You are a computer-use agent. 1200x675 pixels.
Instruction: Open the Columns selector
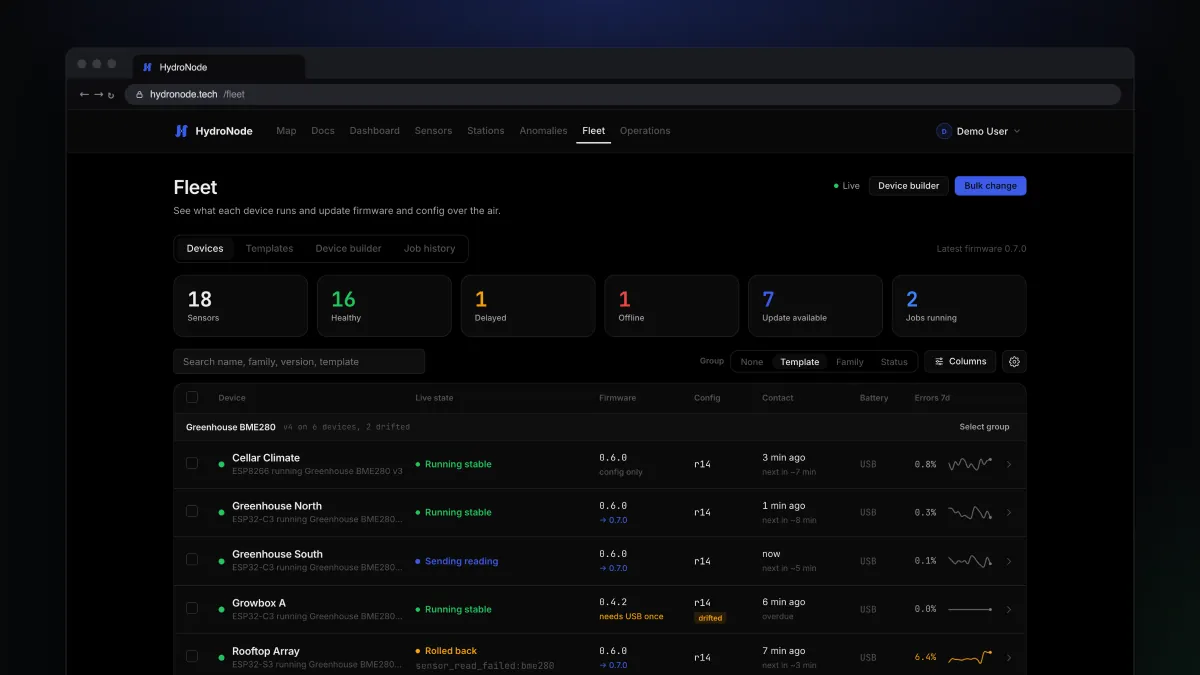pos(960,362)
